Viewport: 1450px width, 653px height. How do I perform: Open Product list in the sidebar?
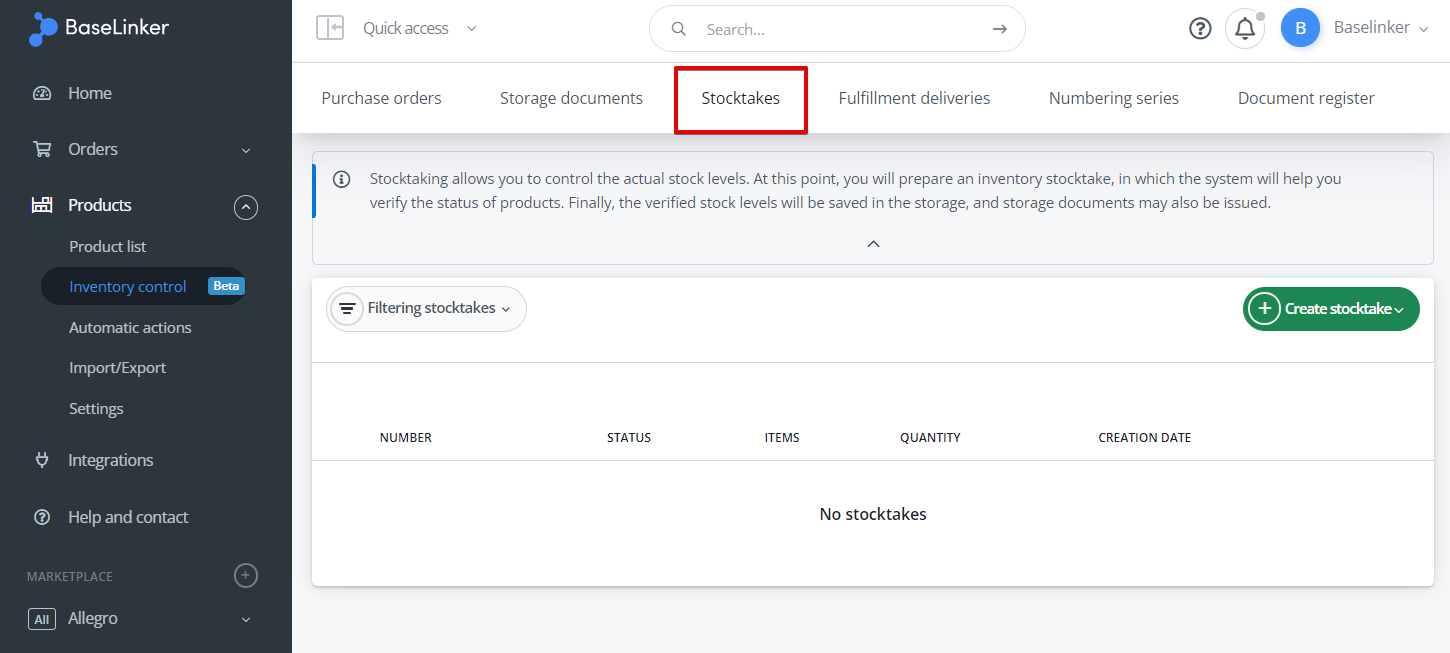(108, 246)
